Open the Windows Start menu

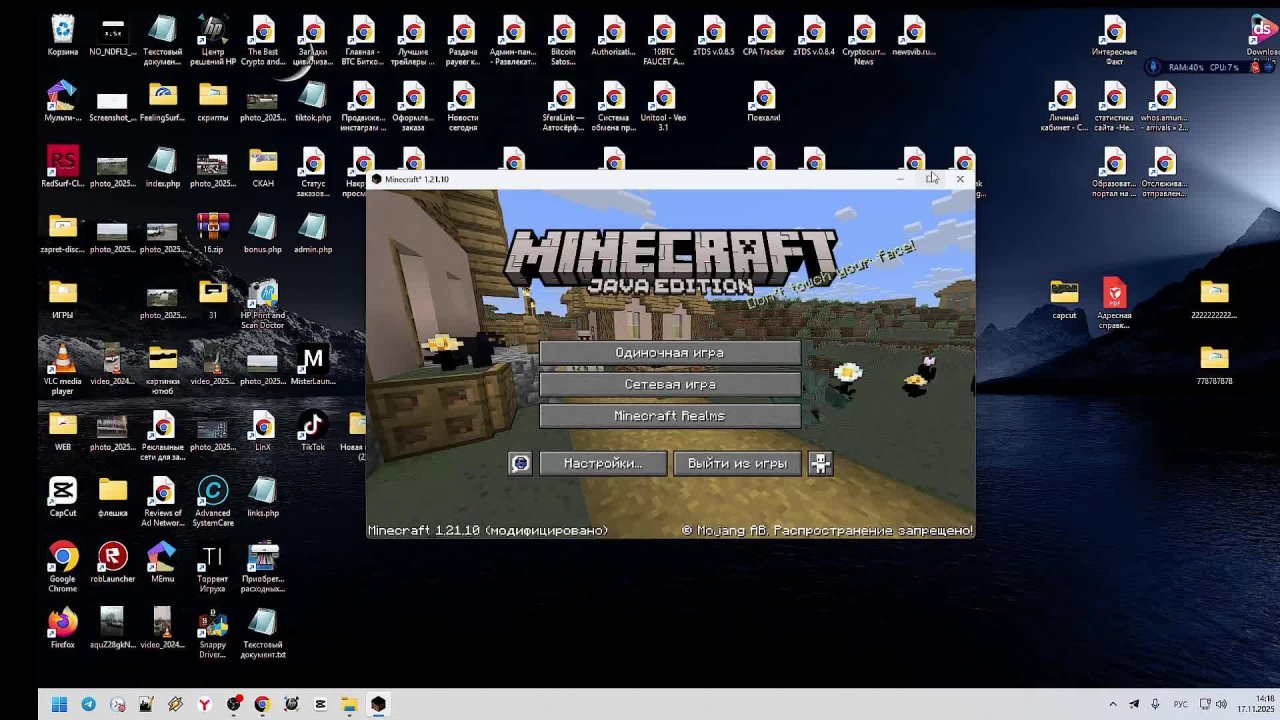click(x=59, y=704)
